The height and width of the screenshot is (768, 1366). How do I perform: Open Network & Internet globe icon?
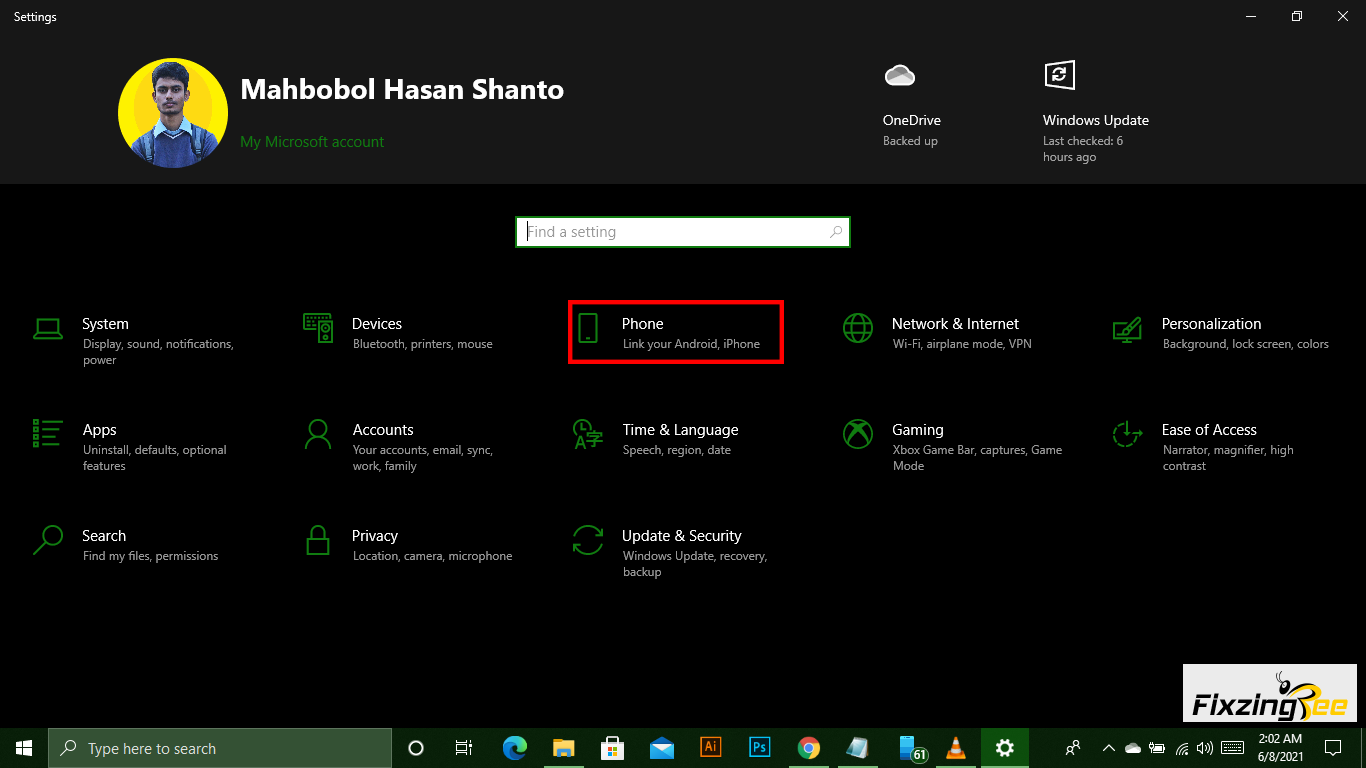(x=858, y=327)
